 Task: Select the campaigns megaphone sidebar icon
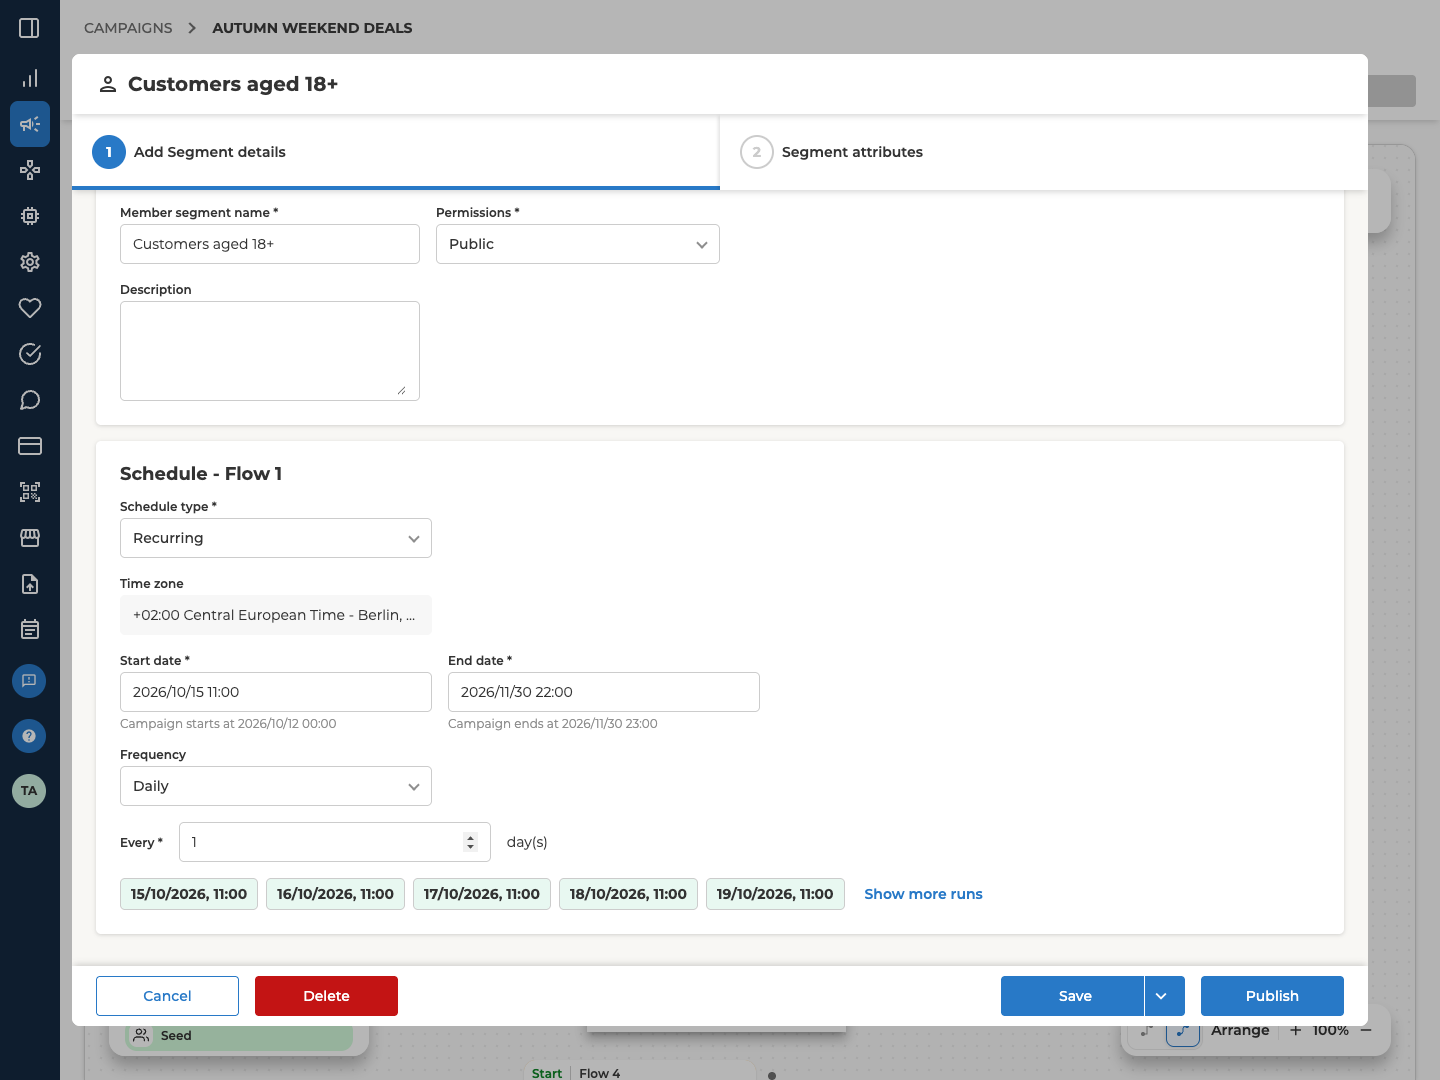(30, 124)
